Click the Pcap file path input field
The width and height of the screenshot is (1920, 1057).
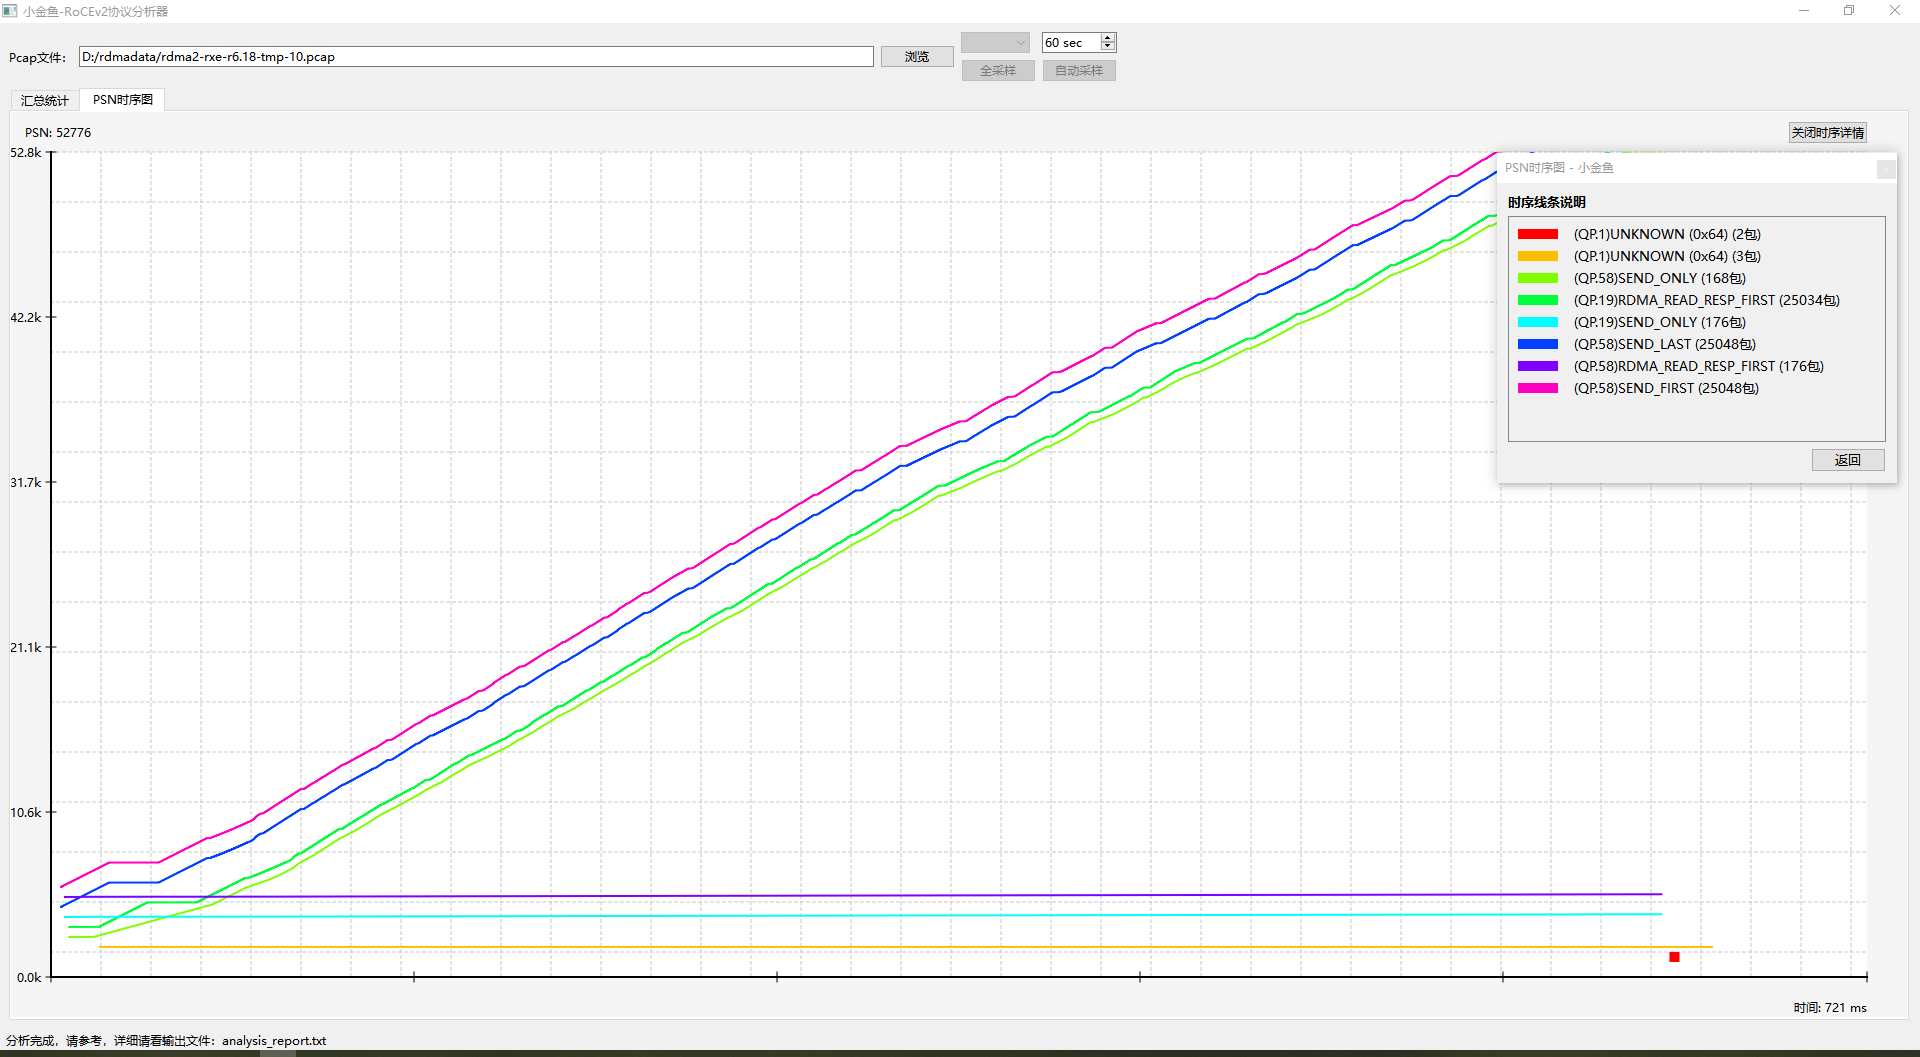coord(475,57)
